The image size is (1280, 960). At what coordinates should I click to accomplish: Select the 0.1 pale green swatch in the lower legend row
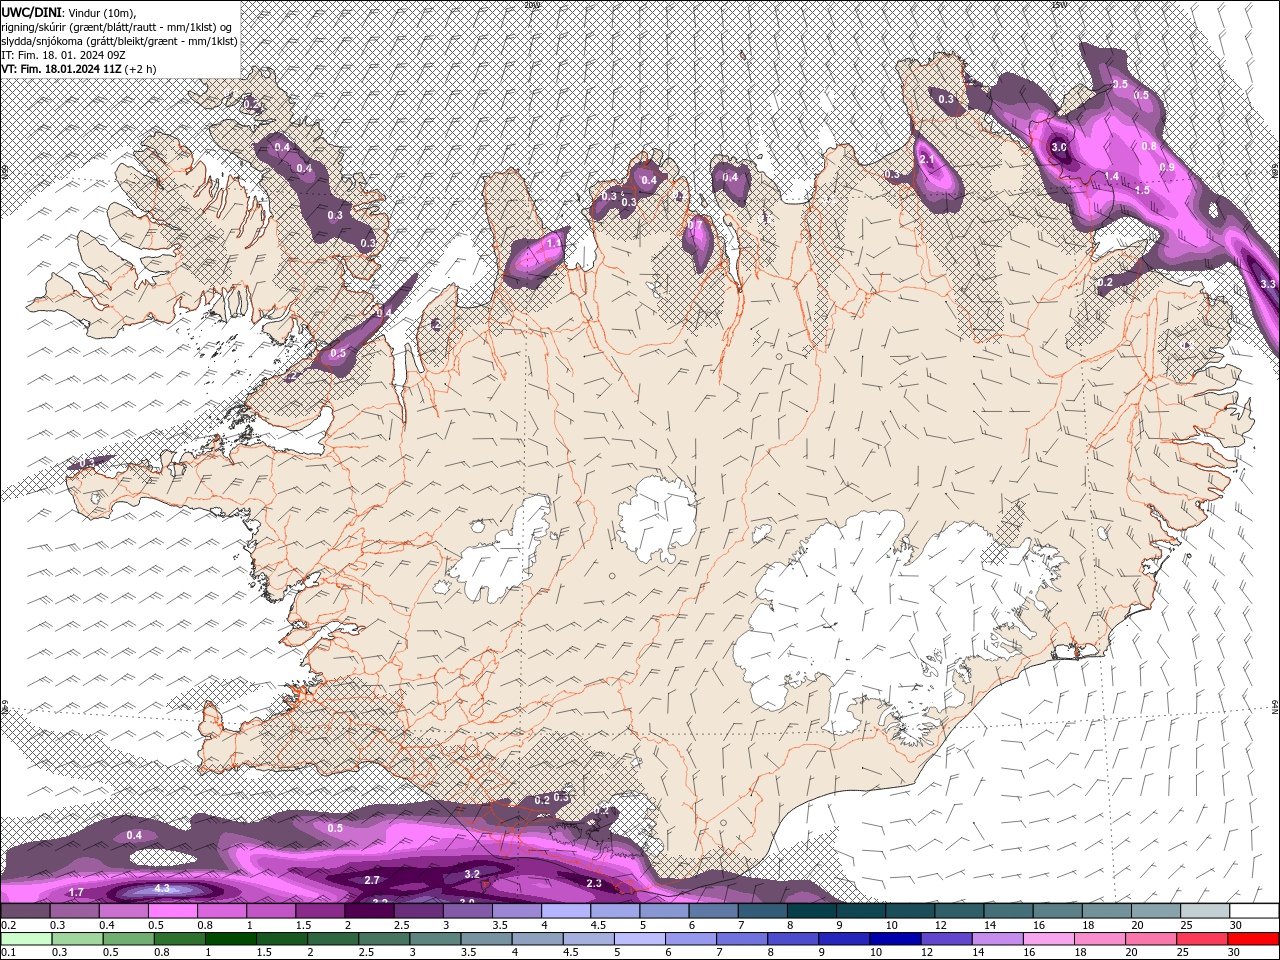click(x=25, y=939)
